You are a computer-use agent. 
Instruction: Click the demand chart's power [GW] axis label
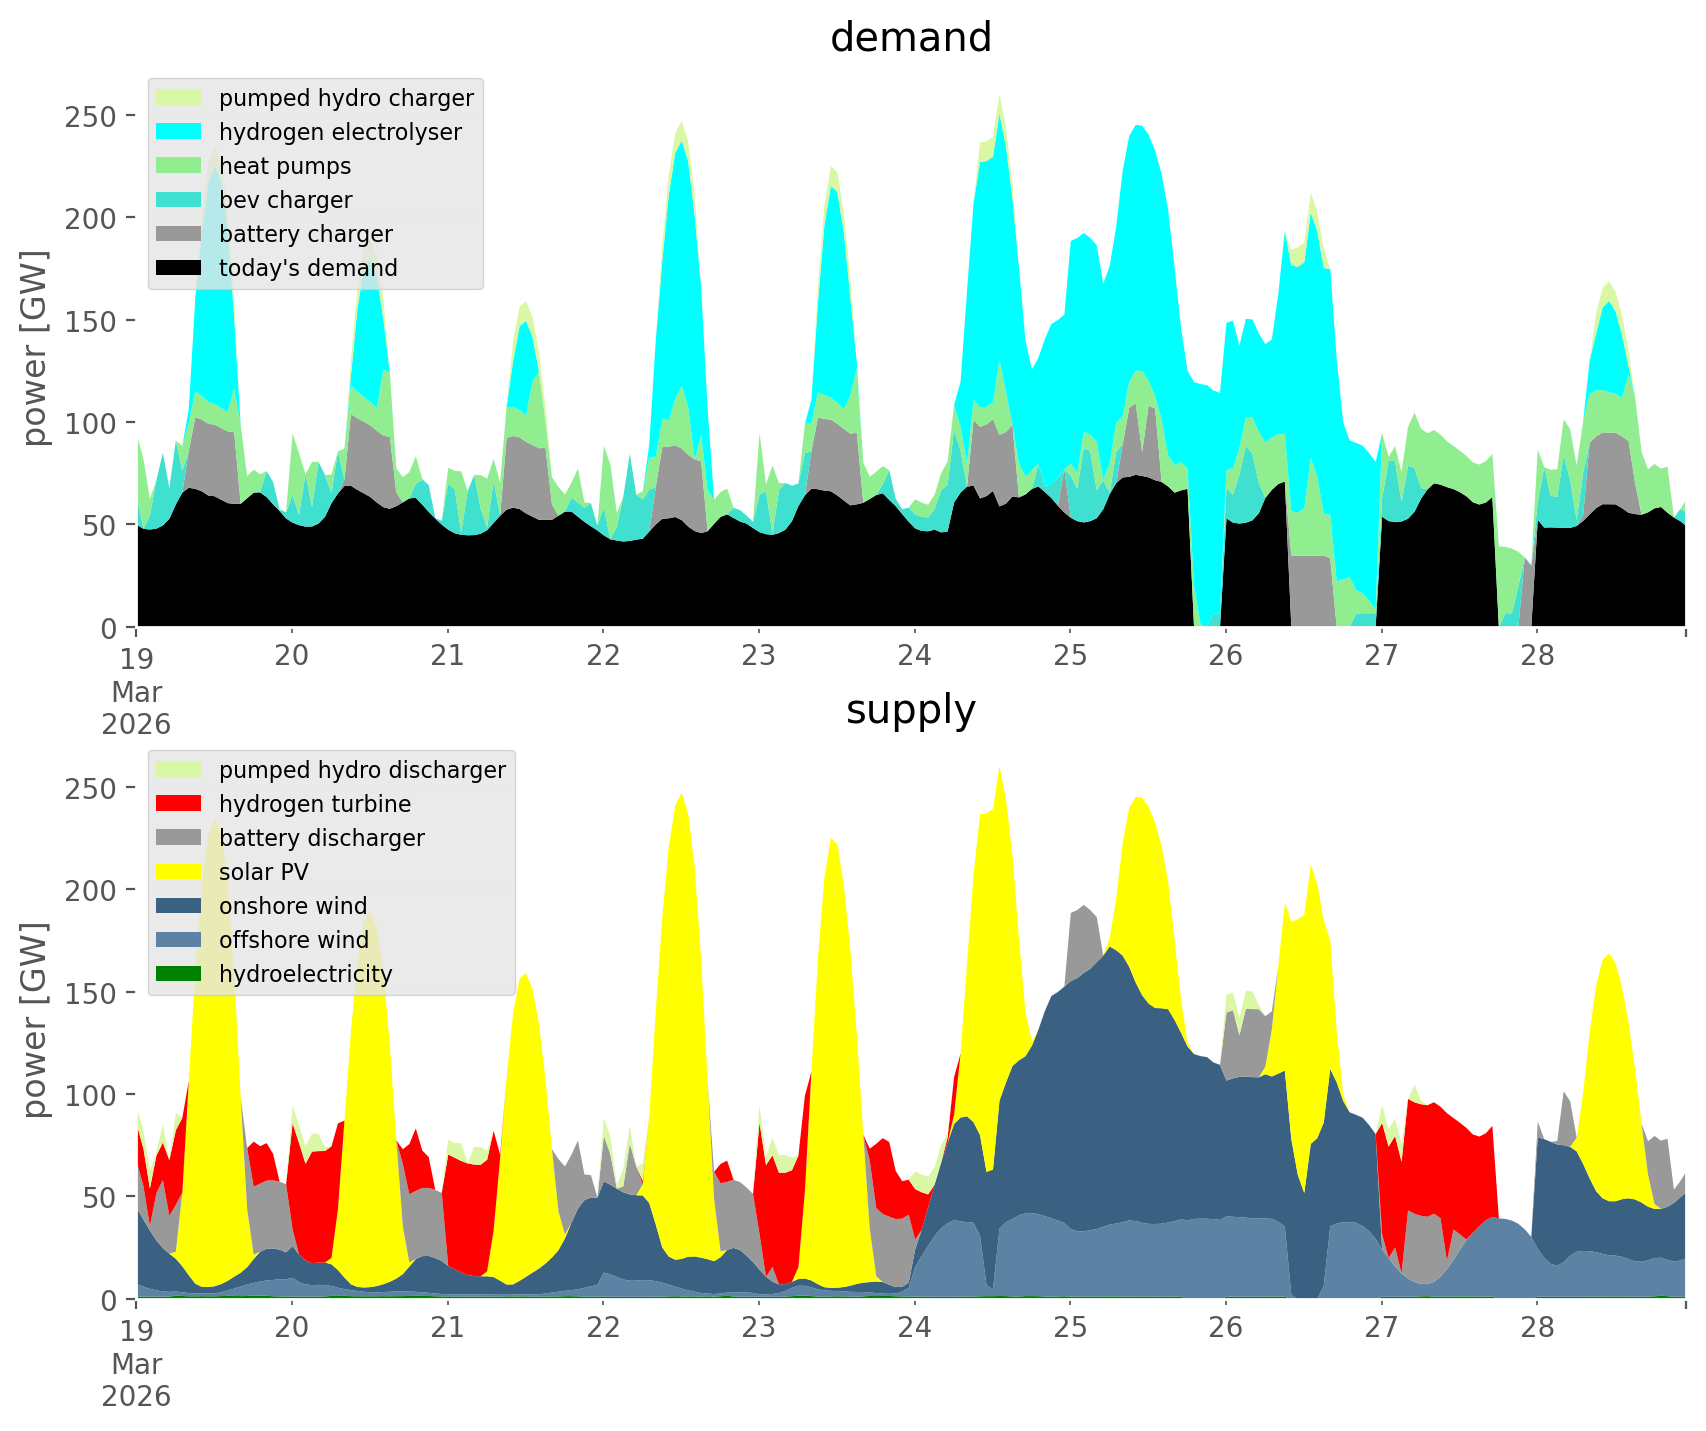[x=35, y=348]
